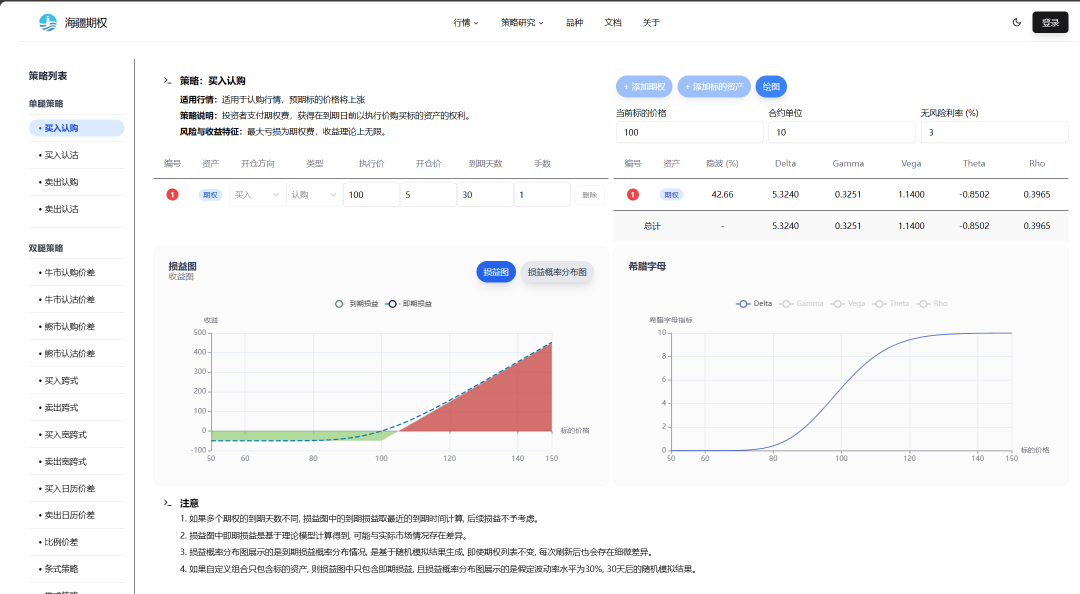Click the terminal prompt icon beside 注意
Screen dimensions: 1080x594
point(167,503)
